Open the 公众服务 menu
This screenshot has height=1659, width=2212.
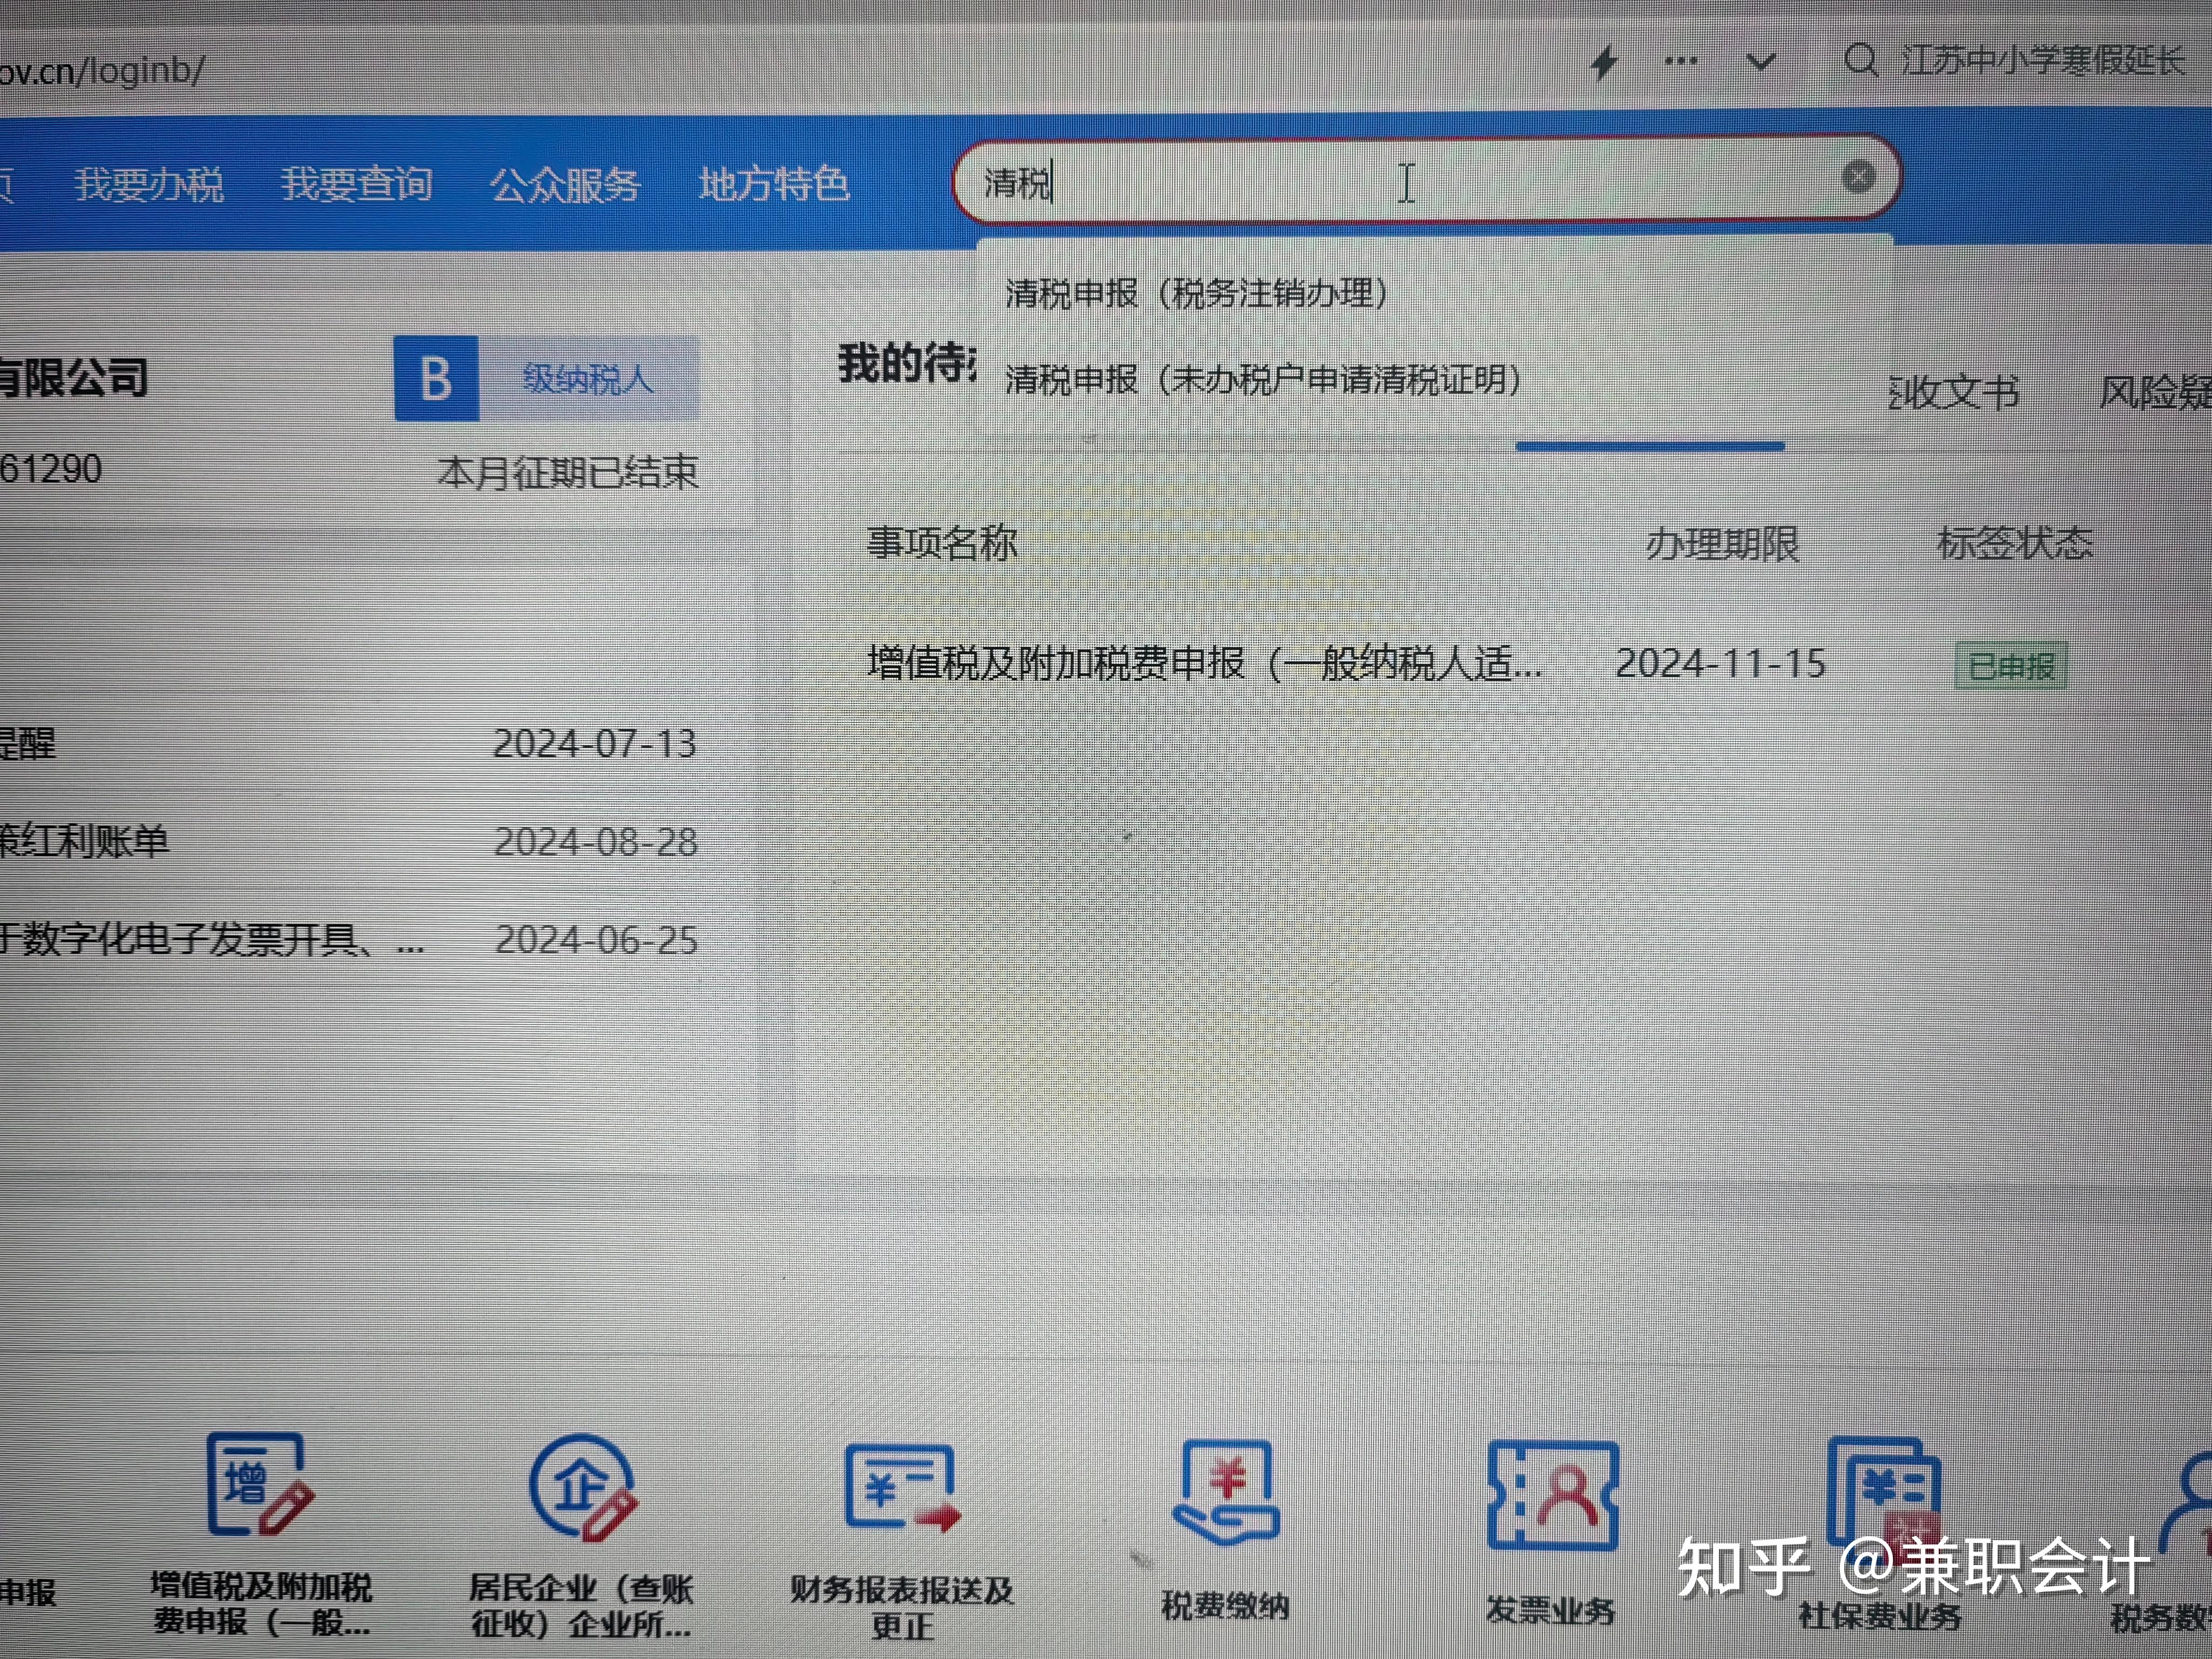point(565,185)
